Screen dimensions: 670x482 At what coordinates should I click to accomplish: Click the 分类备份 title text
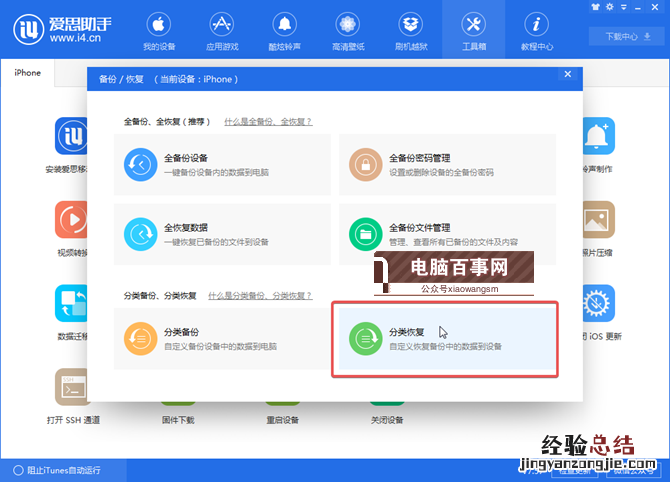click(182, 332)
